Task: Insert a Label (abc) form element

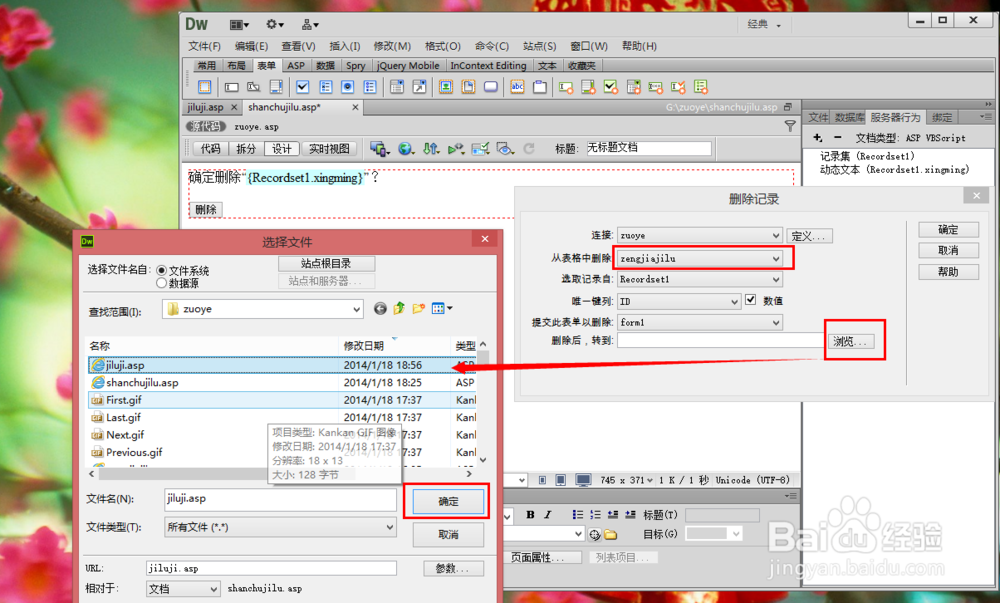Action: pos(517,87)
